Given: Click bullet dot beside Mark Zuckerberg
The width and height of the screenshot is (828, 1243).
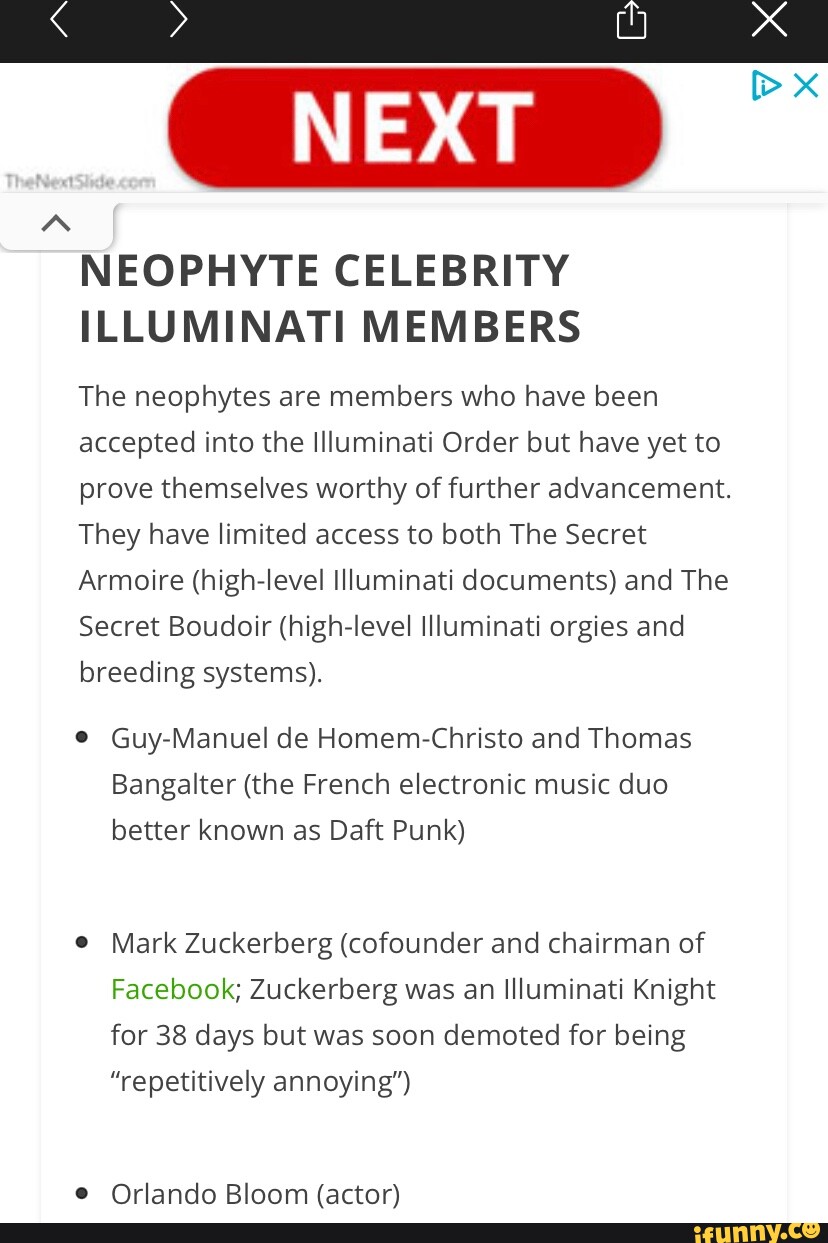Looking at the screenshot, I should tap(84, 943).
